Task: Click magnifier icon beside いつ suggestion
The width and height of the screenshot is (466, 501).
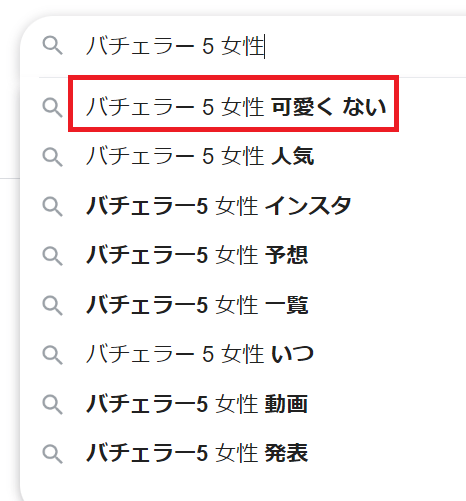Action: point(52,354)
